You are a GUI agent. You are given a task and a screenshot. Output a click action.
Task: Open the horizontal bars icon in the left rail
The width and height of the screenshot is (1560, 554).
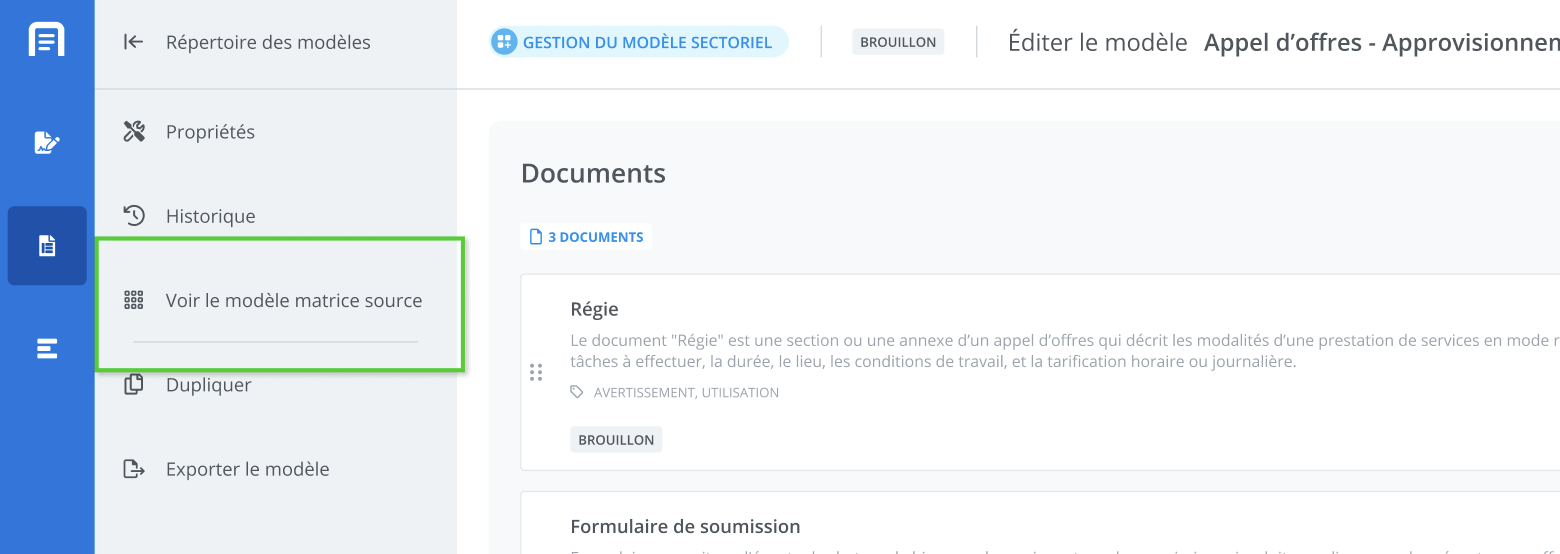point(47,349)
